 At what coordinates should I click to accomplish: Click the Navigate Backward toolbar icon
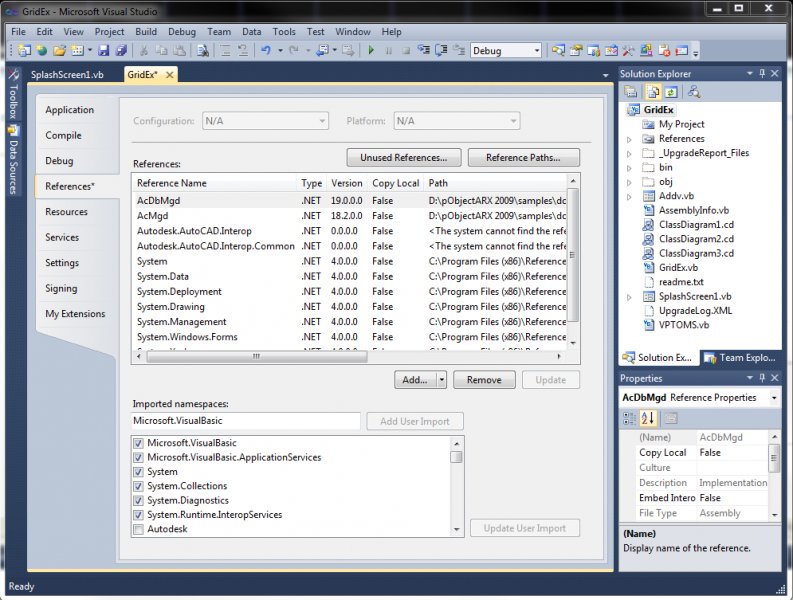322,51
